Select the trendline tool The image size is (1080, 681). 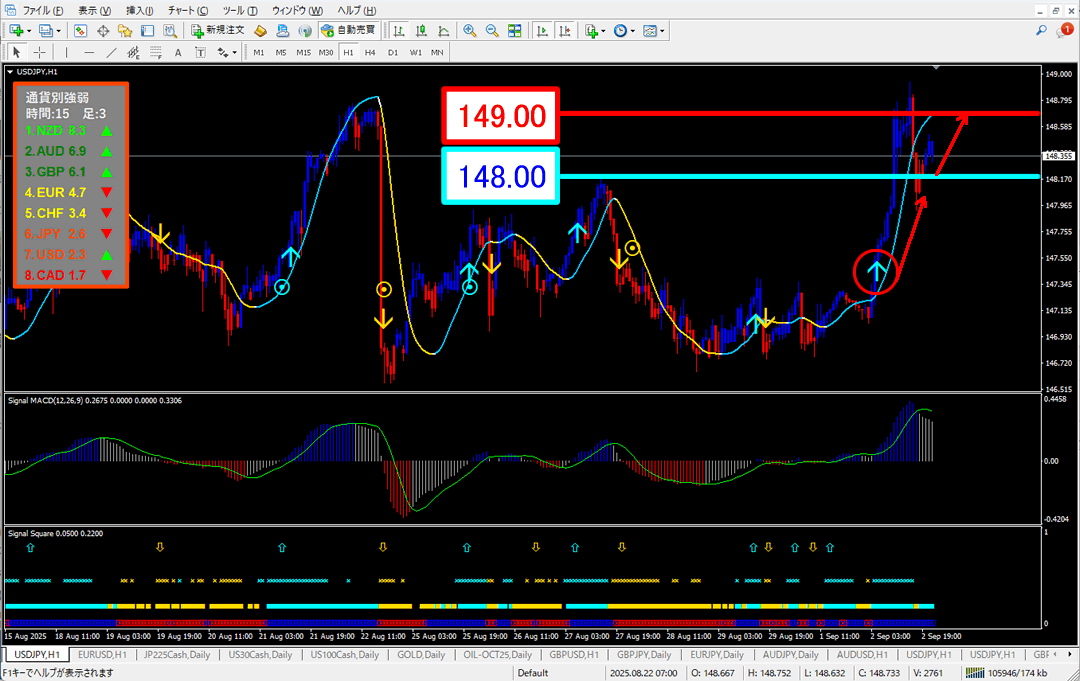tap(111, 52)
